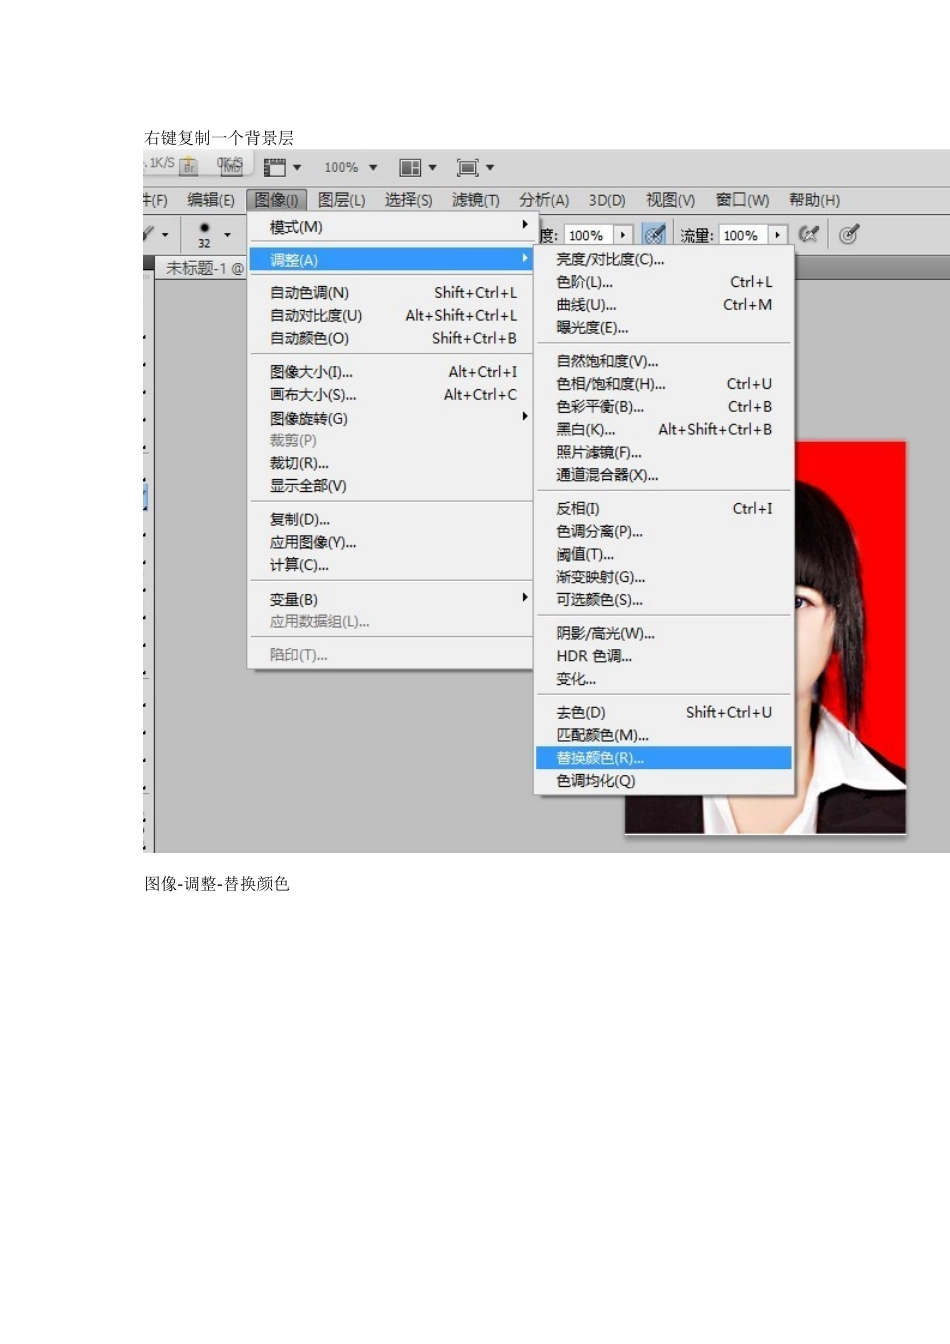Open 自然饱和度(V)... adjustment
The width and height of the screenshot is (950, 1344).
(x=664, y=361)
